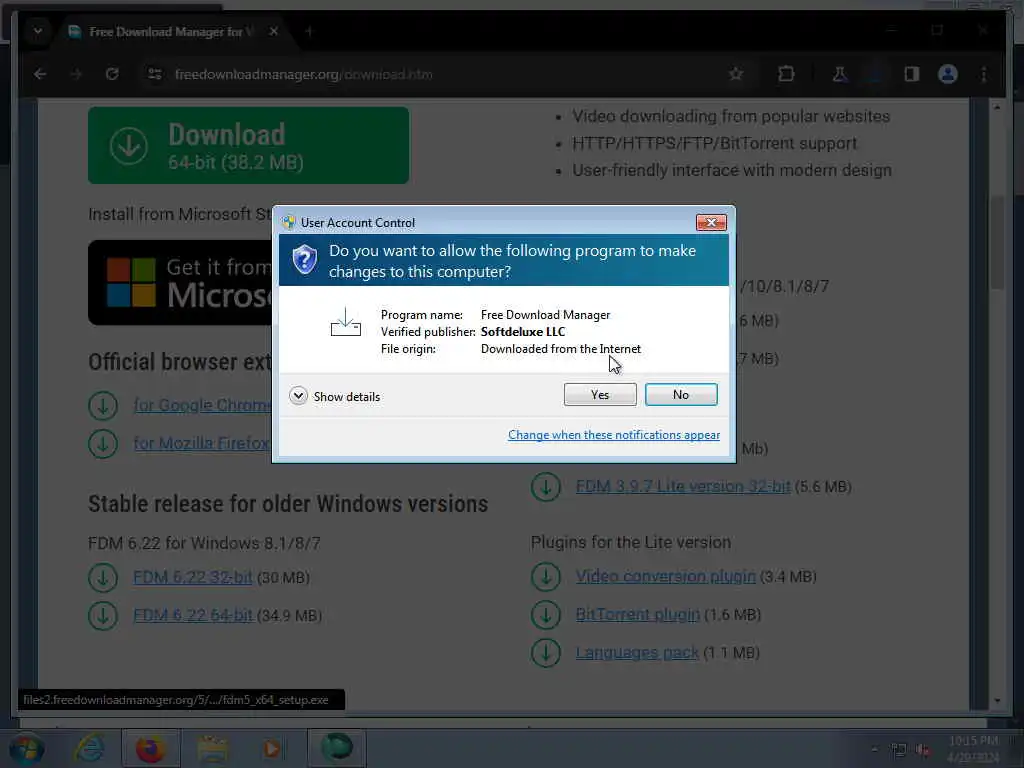1024x768 pixels.
Task: Click taskbar clock showing time
Action: (x=973, y=748)
